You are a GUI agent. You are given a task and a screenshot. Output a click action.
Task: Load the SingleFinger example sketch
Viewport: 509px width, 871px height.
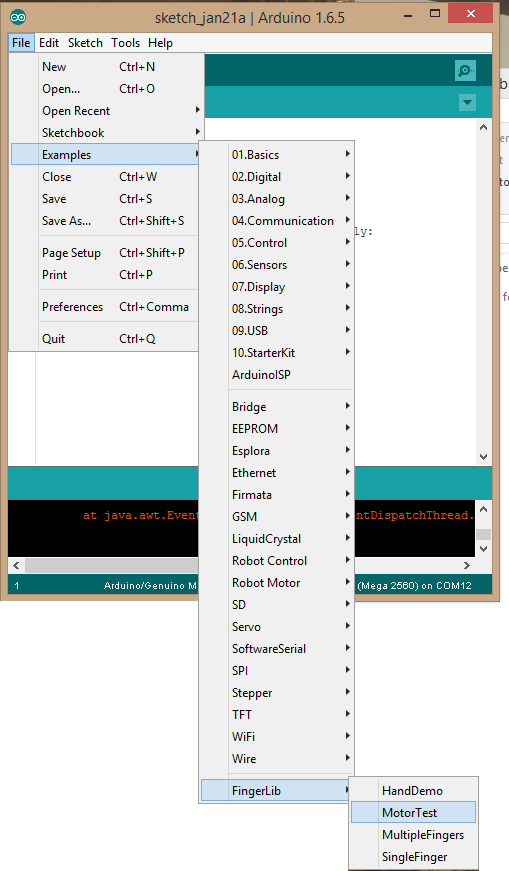click(413, 857)
